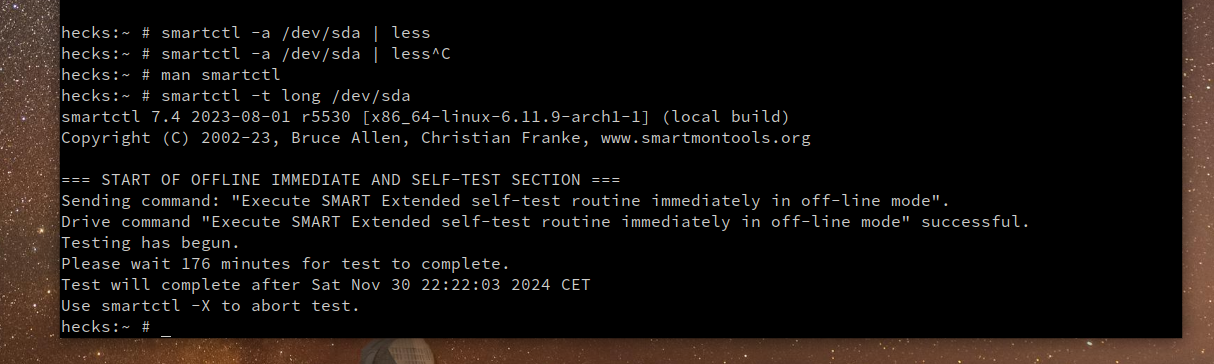1214x364 pixels.
Task: Click the 'Christian Franke' name text
Action: [501, 138]
